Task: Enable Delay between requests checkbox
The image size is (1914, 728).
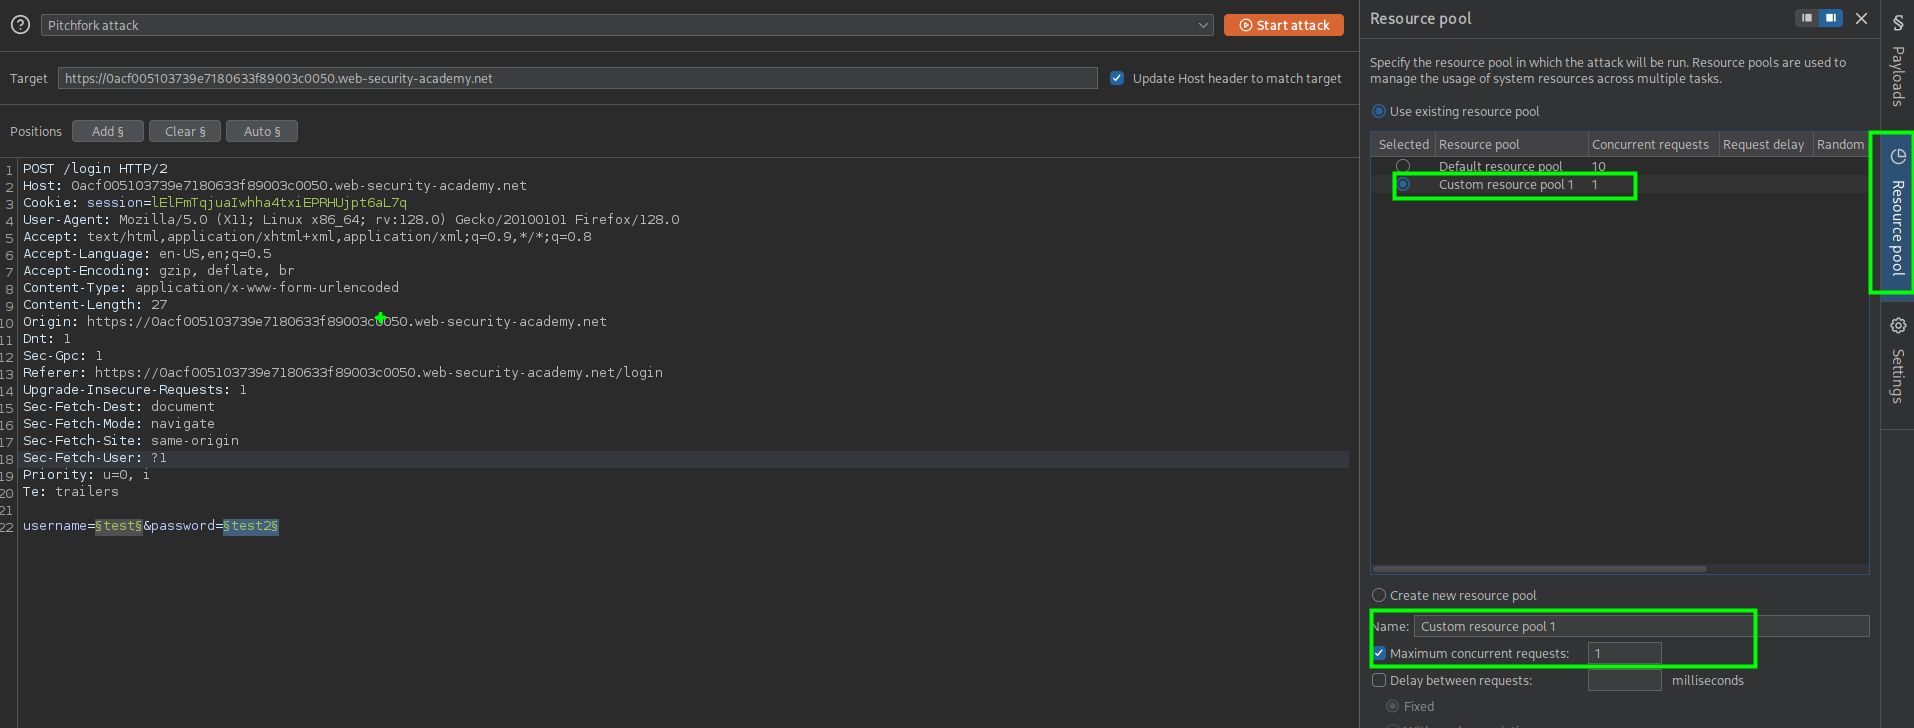Action: [1379, 680]
